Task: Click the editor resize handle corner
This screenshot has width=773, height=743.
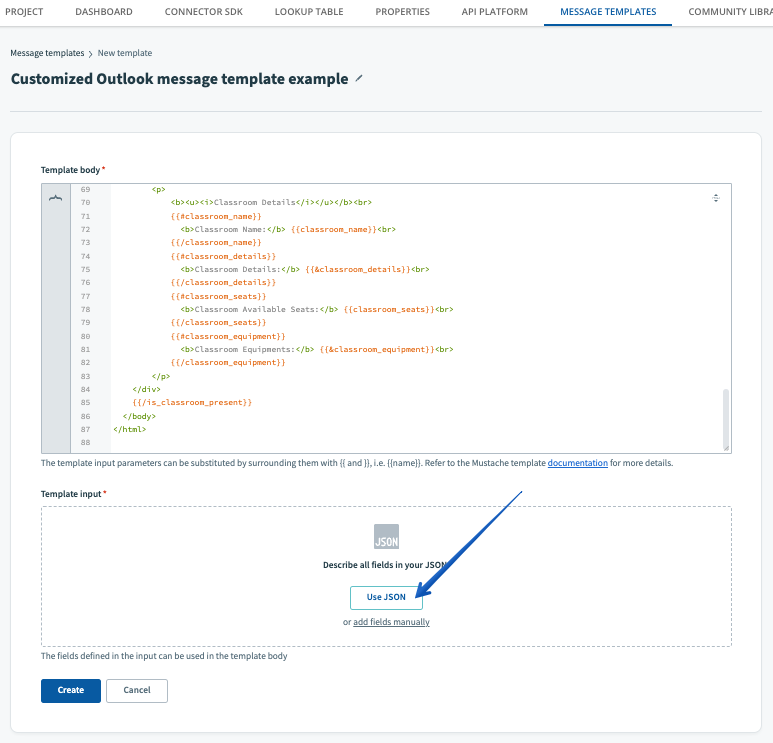Action: pos(726,448)
